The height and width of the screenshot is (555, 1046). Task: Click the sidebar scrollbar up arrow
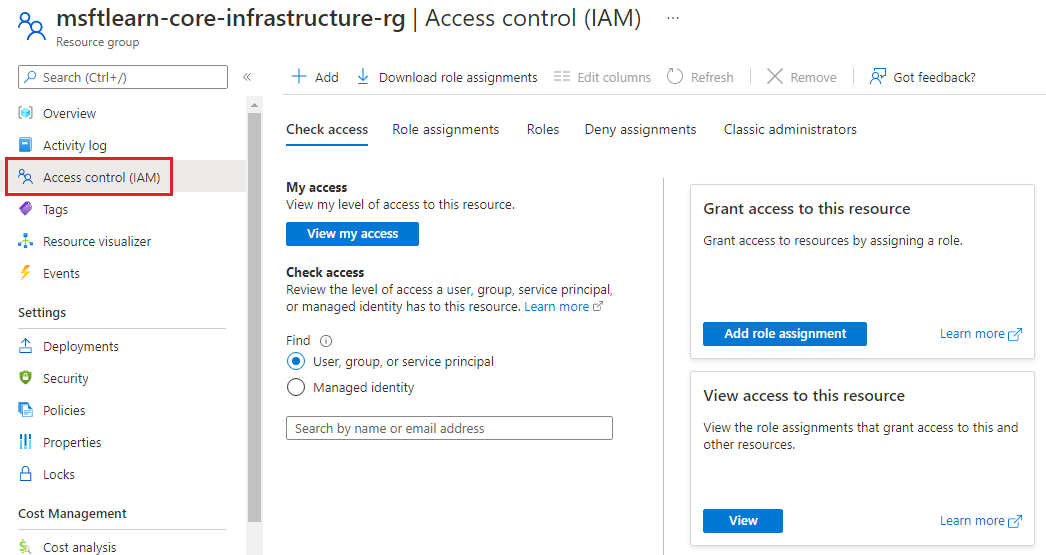[254, 105]
